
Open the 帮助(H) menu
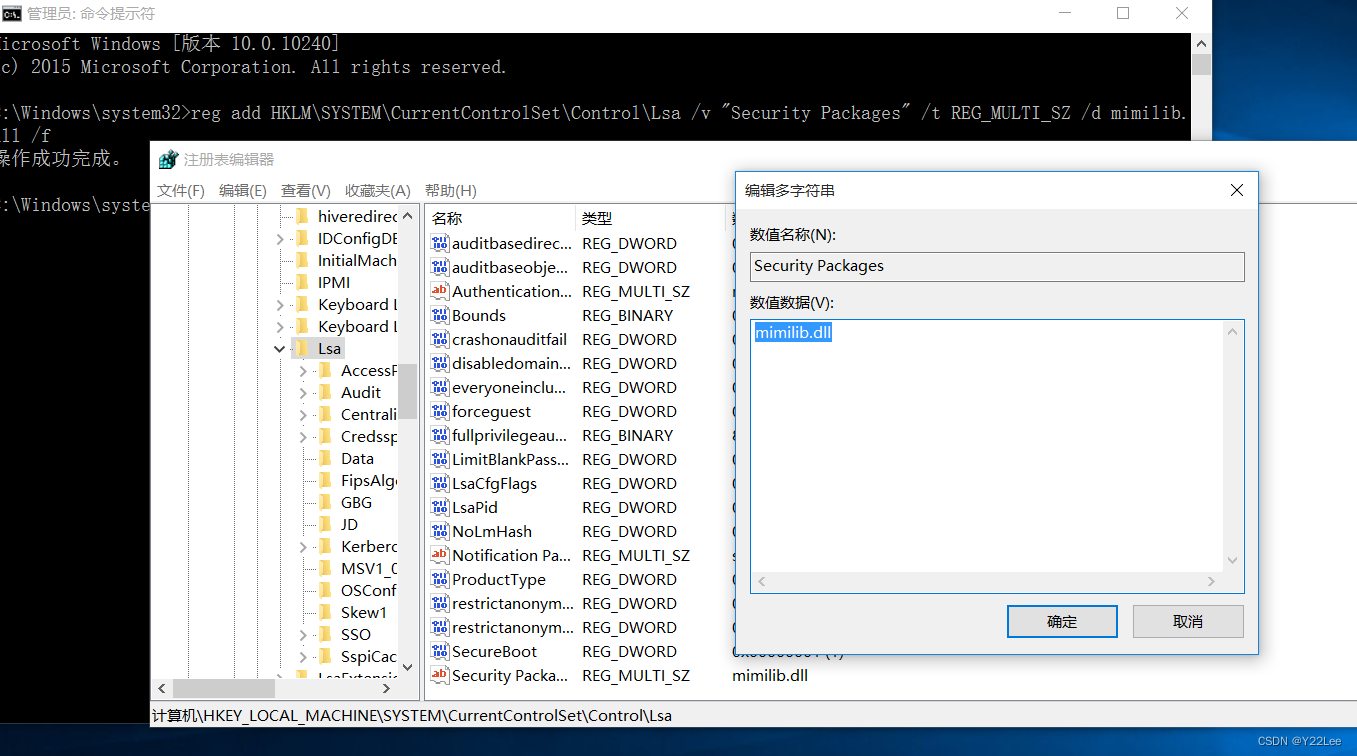tap(451, 190)
